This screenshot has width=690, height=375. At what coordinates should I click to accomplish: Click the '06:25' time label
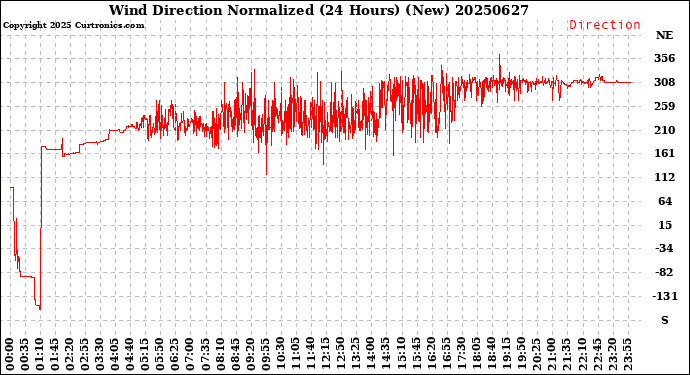coord(175,354)
